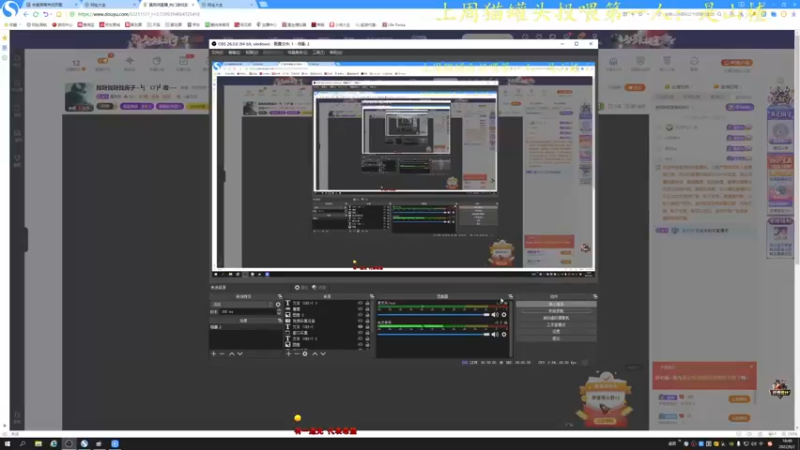800x450 pixels.
Task: Click the favorites star in browser sidebar
Action: [x=5, y=38]
